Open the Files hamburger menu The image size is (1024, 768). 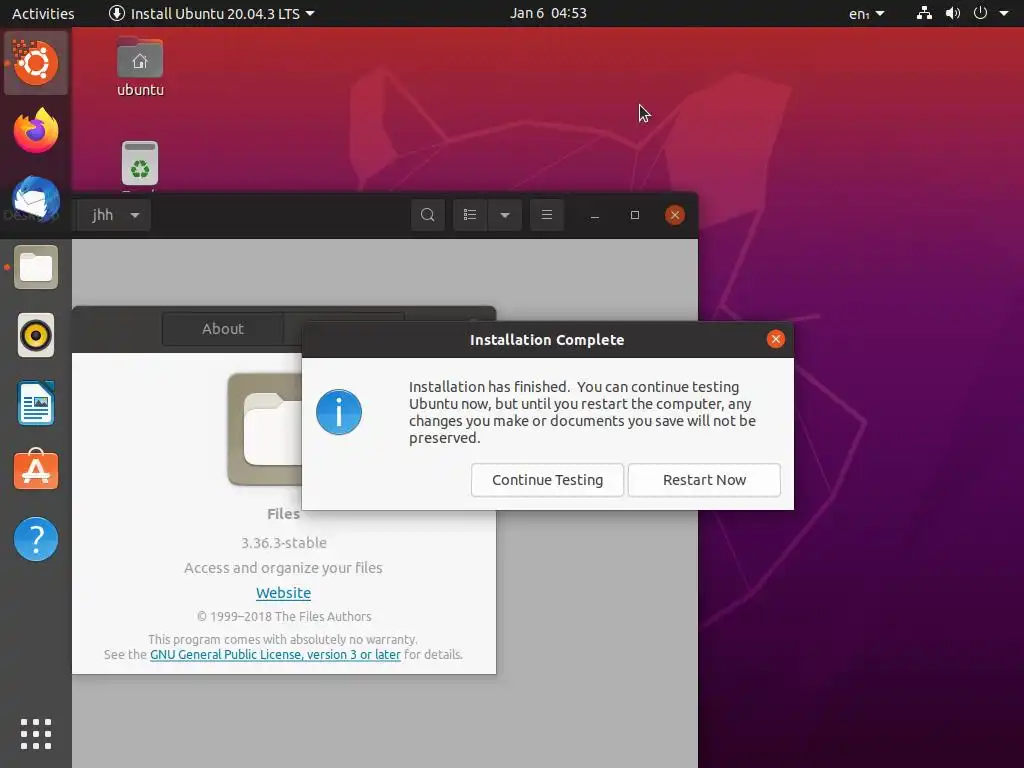[547, 215]
